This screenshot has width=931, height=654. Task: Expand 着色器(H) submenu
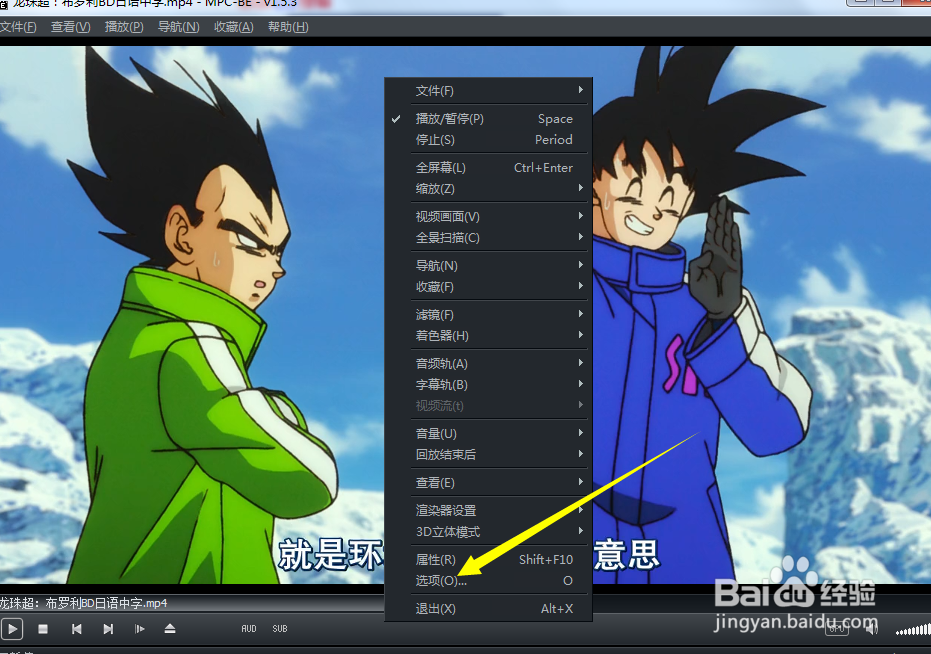488,336
